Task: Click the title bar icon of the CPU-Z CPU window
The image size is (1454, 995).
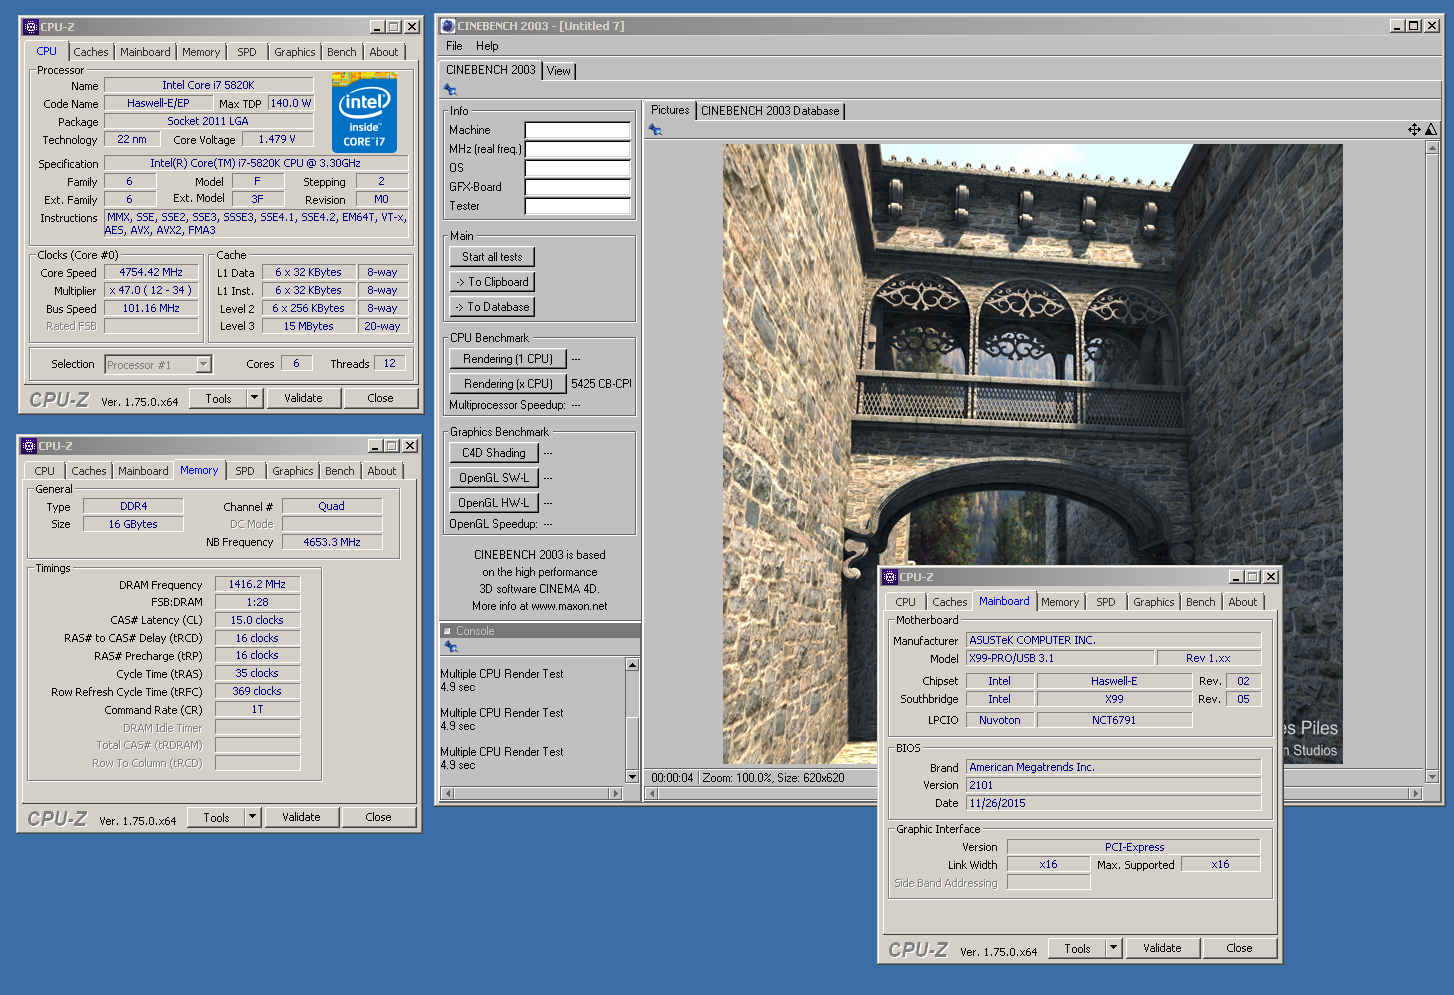Action: (30, 27)
